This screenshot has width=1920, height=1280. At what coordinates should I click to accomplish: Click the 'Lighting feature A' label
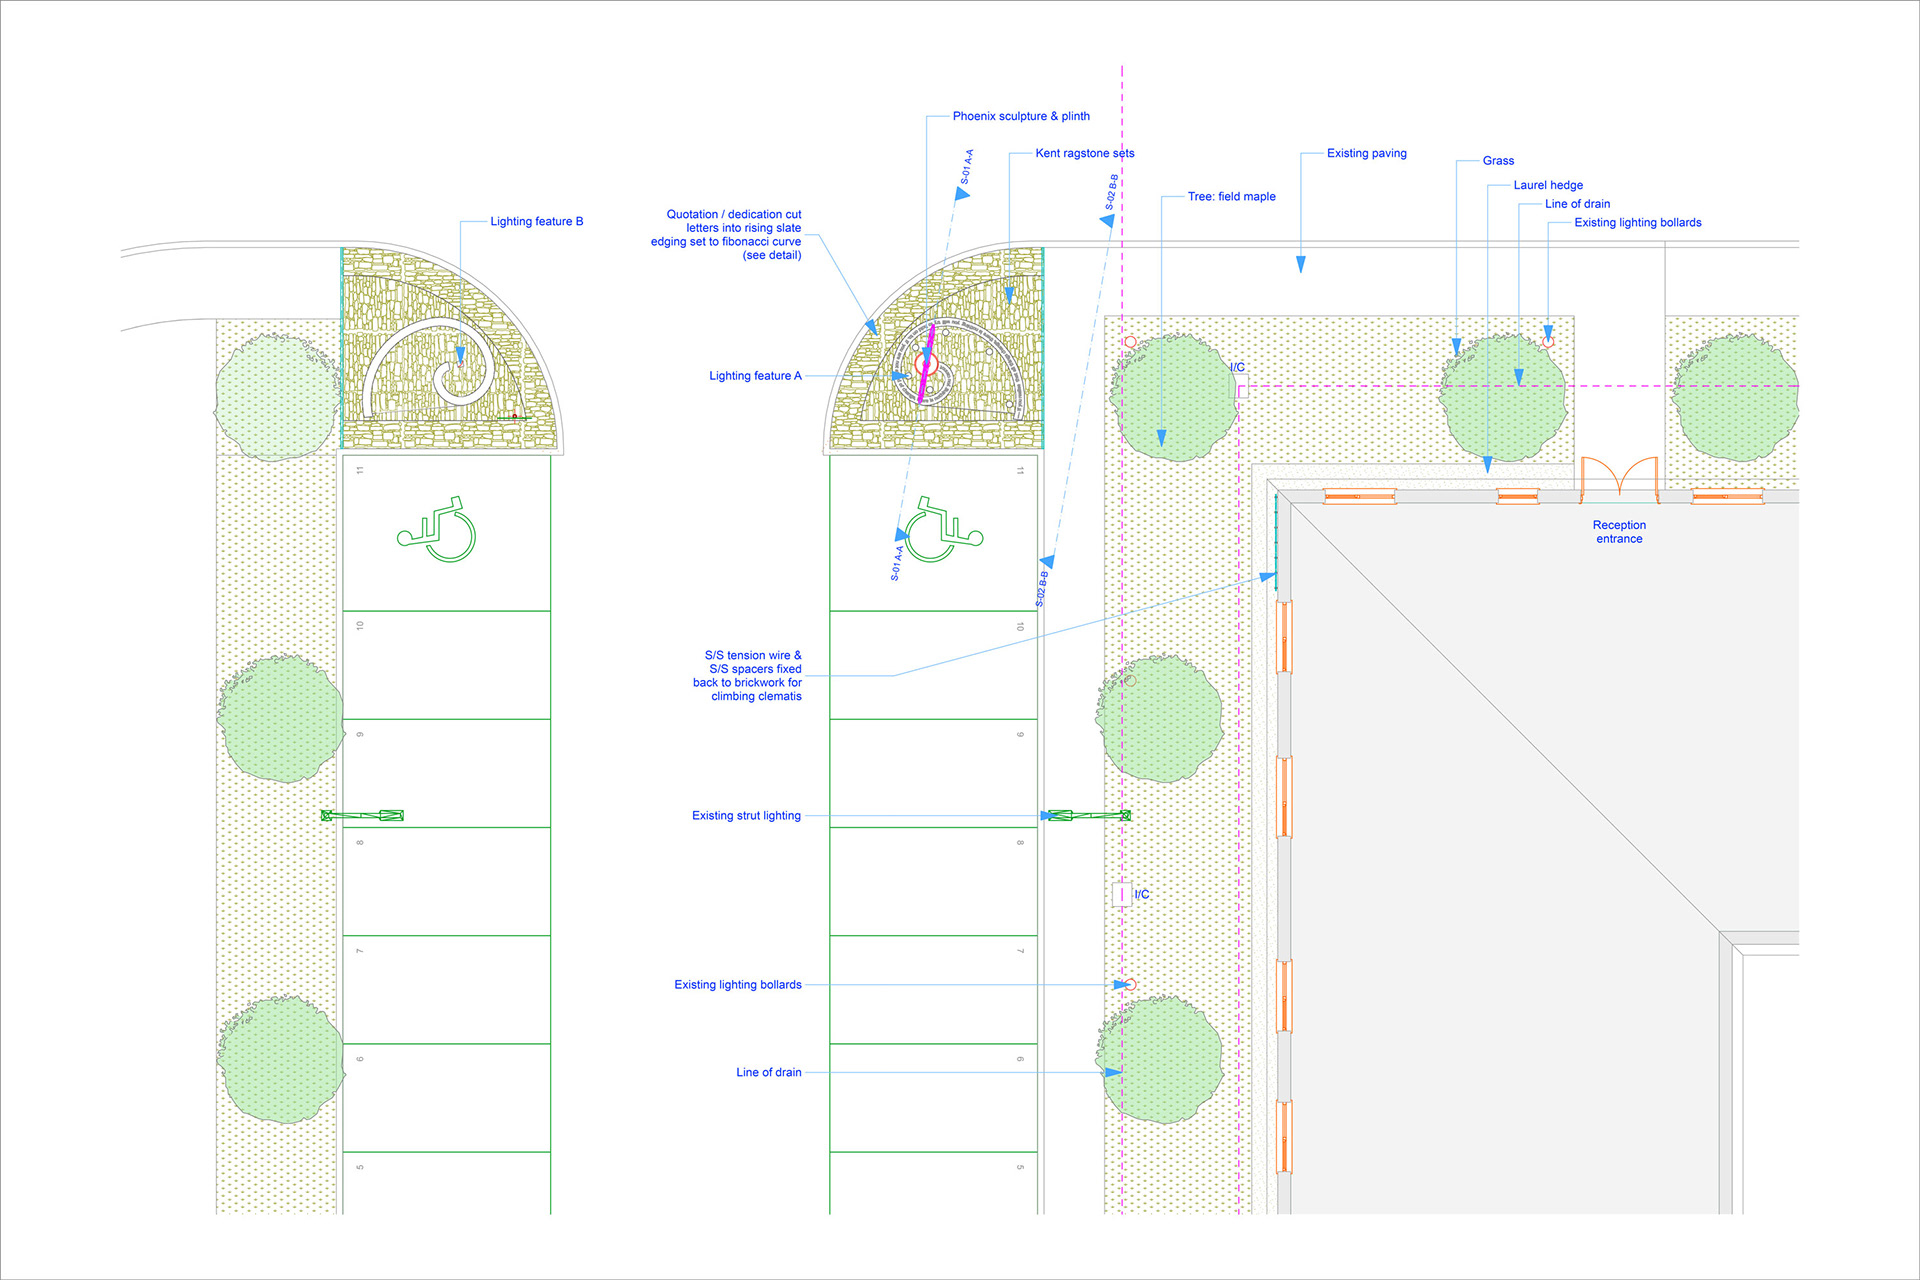tap(755, 376)
